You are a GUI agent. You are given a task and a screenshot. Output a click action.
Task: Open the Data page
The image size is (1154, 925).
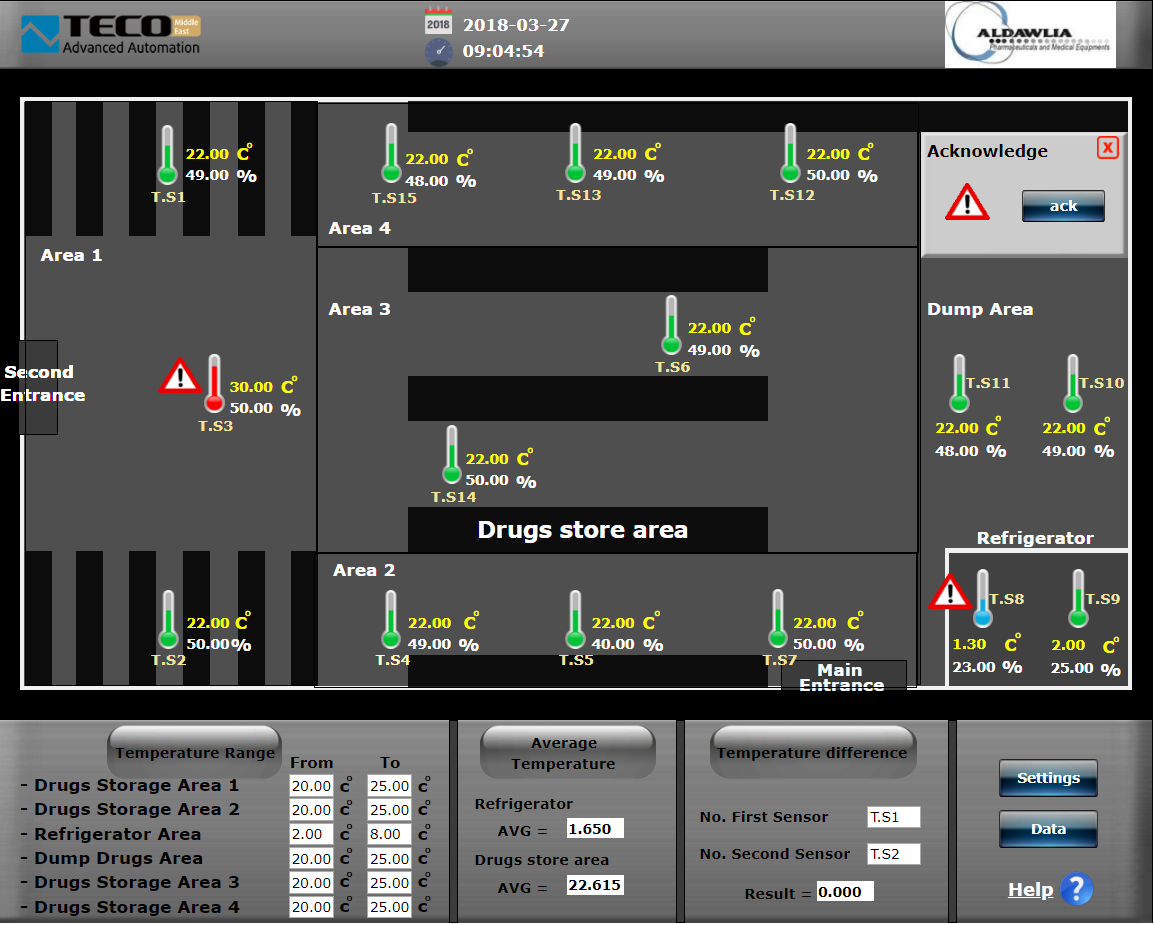point(1048,829)
